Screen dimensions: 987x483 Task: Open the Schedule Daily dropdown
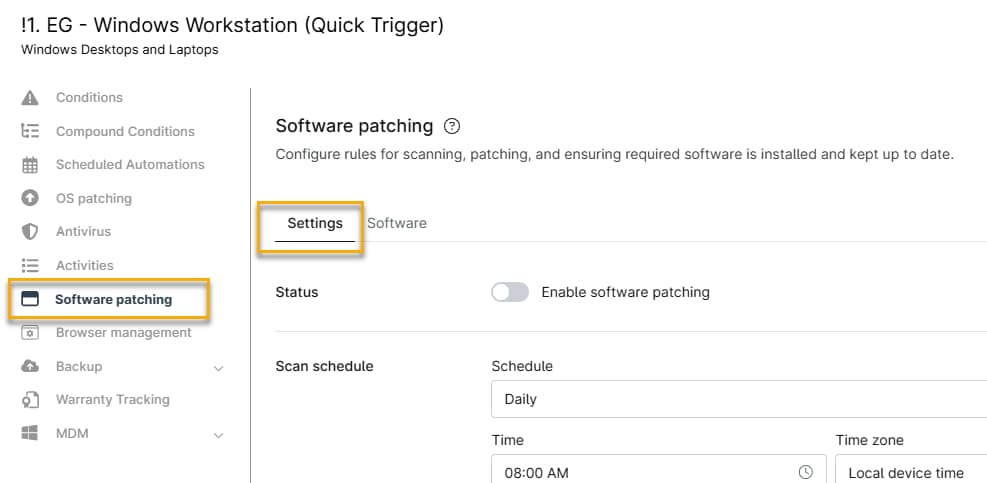point(738,399)
